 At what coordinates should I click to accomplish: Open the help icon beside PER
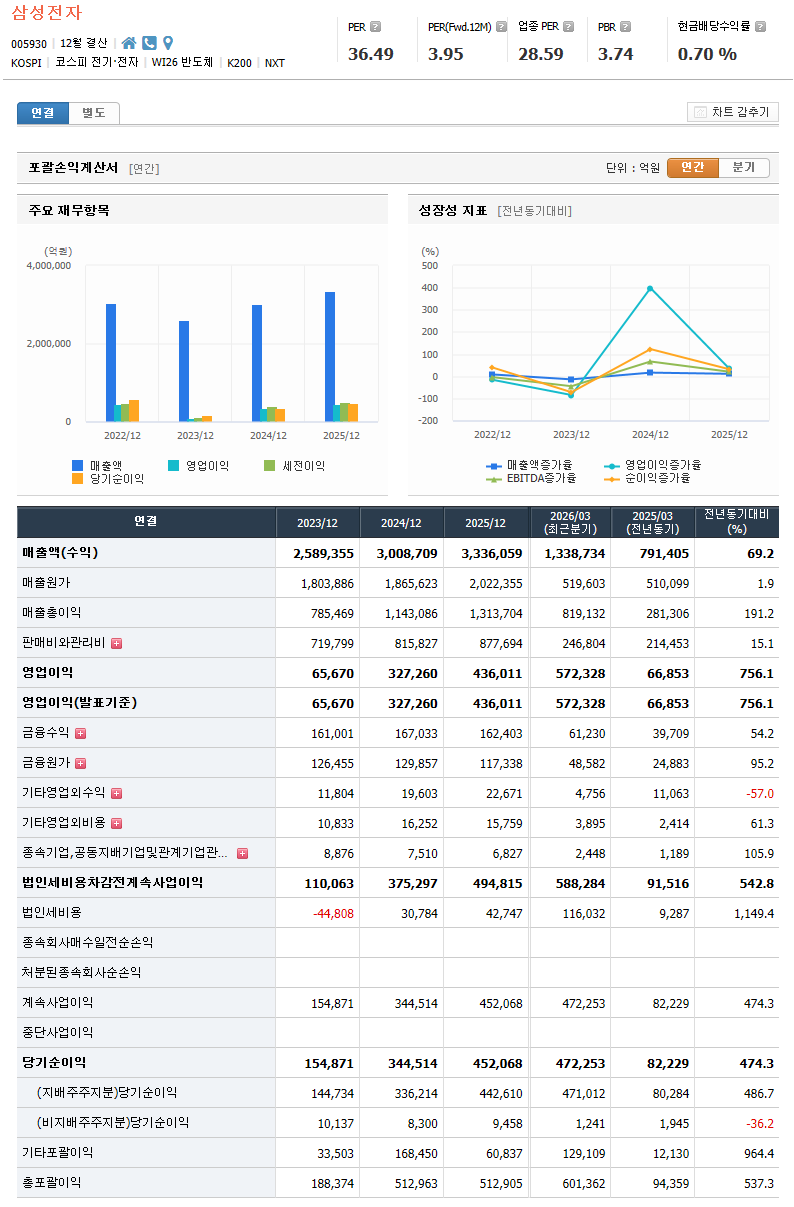(x=376, y=27)
